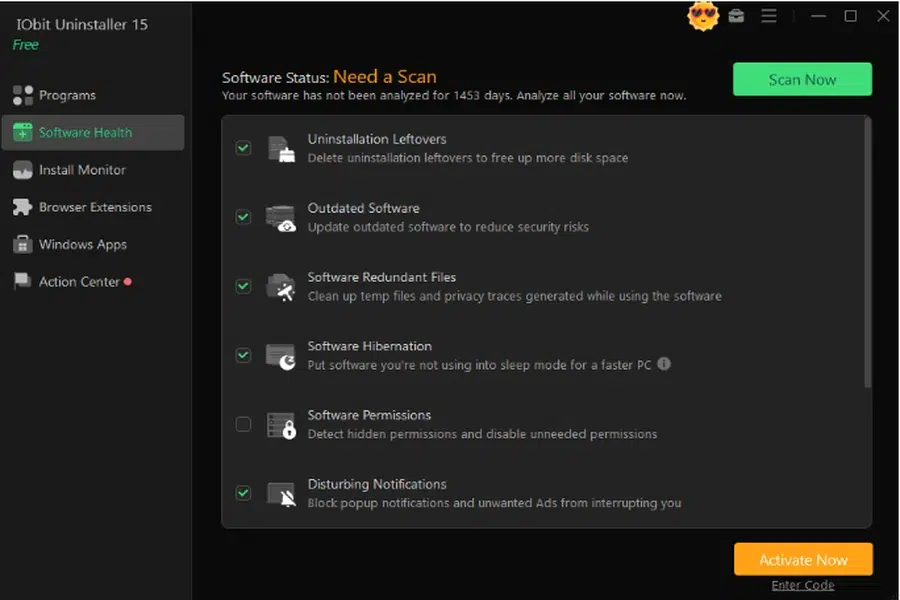
Task: Click 'Clean up temp files' description text
Action: coord(514,296)
